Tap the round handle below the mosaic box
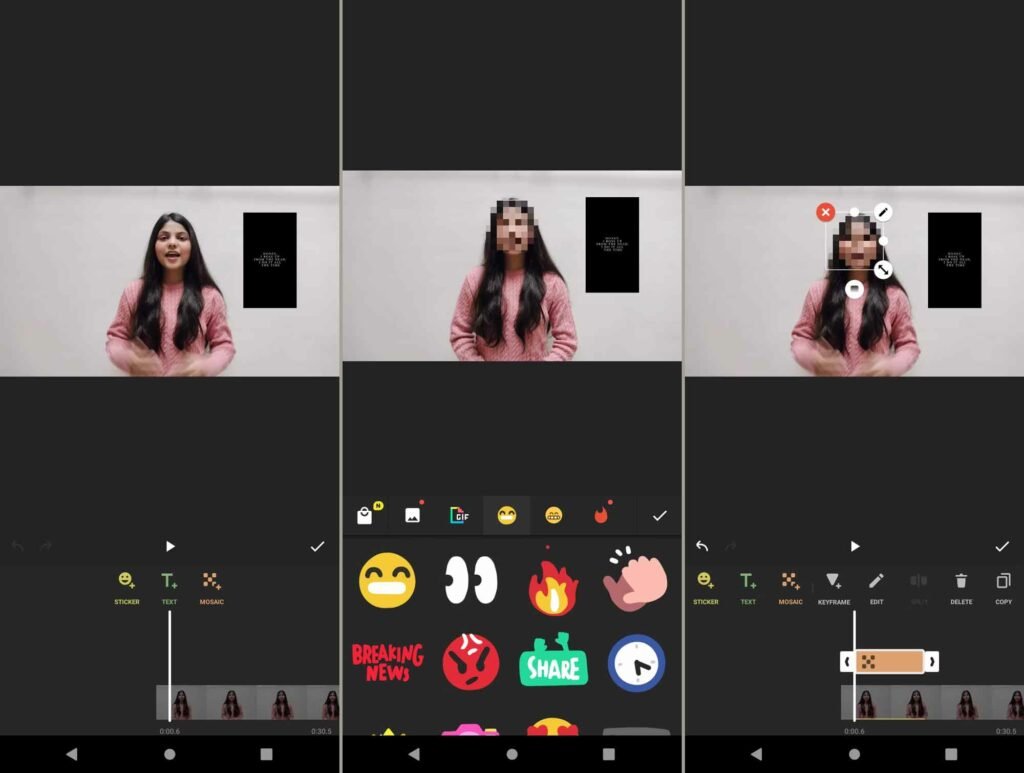This screenshot has width=1024, height=773. [854, 289]
